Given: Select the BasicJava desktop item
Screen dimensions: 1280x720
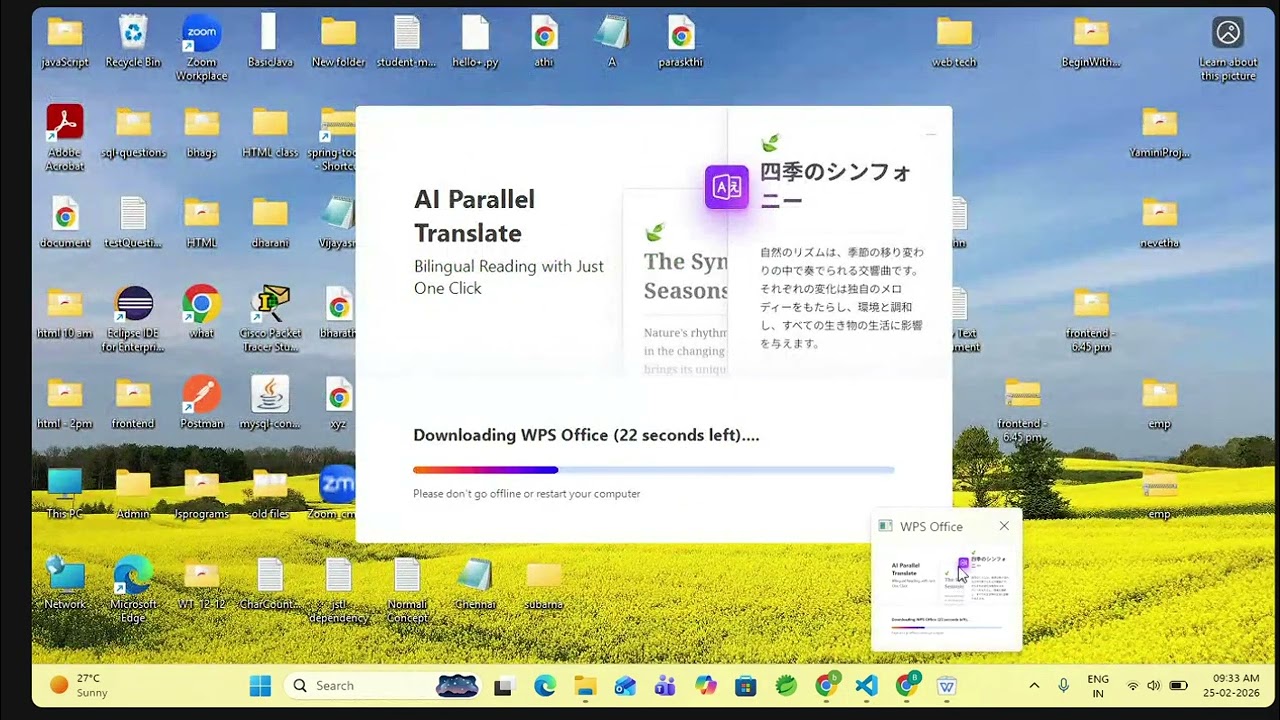Looking at the screenshot, I should 270,42.
